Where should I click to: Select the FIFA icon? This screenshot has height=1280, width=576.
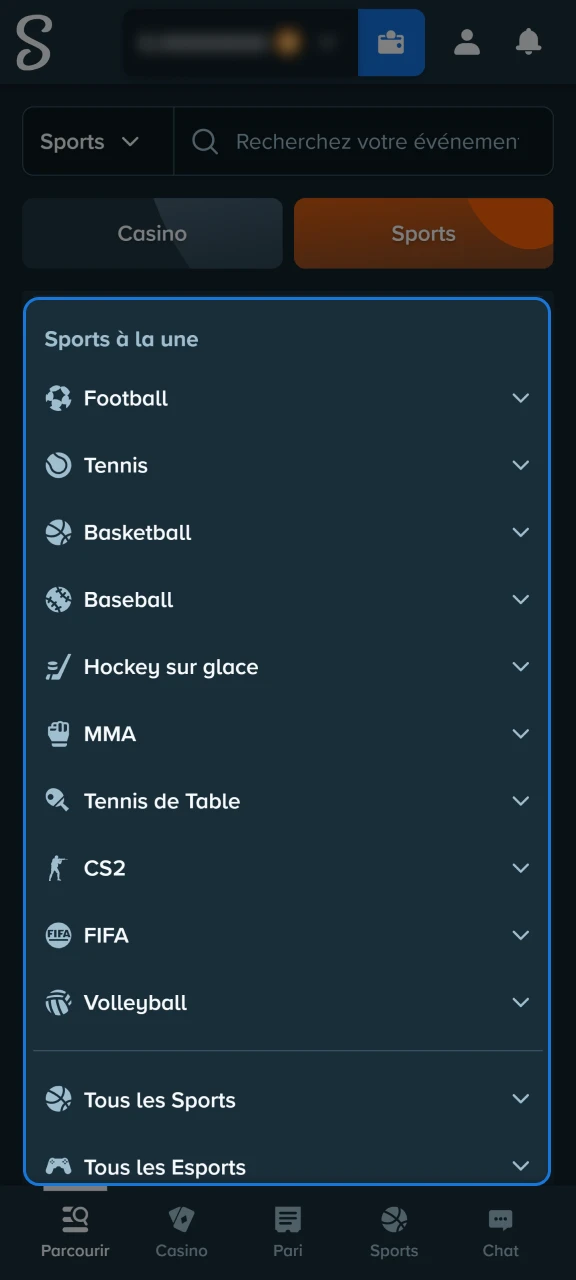pyautogui.click(x=57, y=935)
